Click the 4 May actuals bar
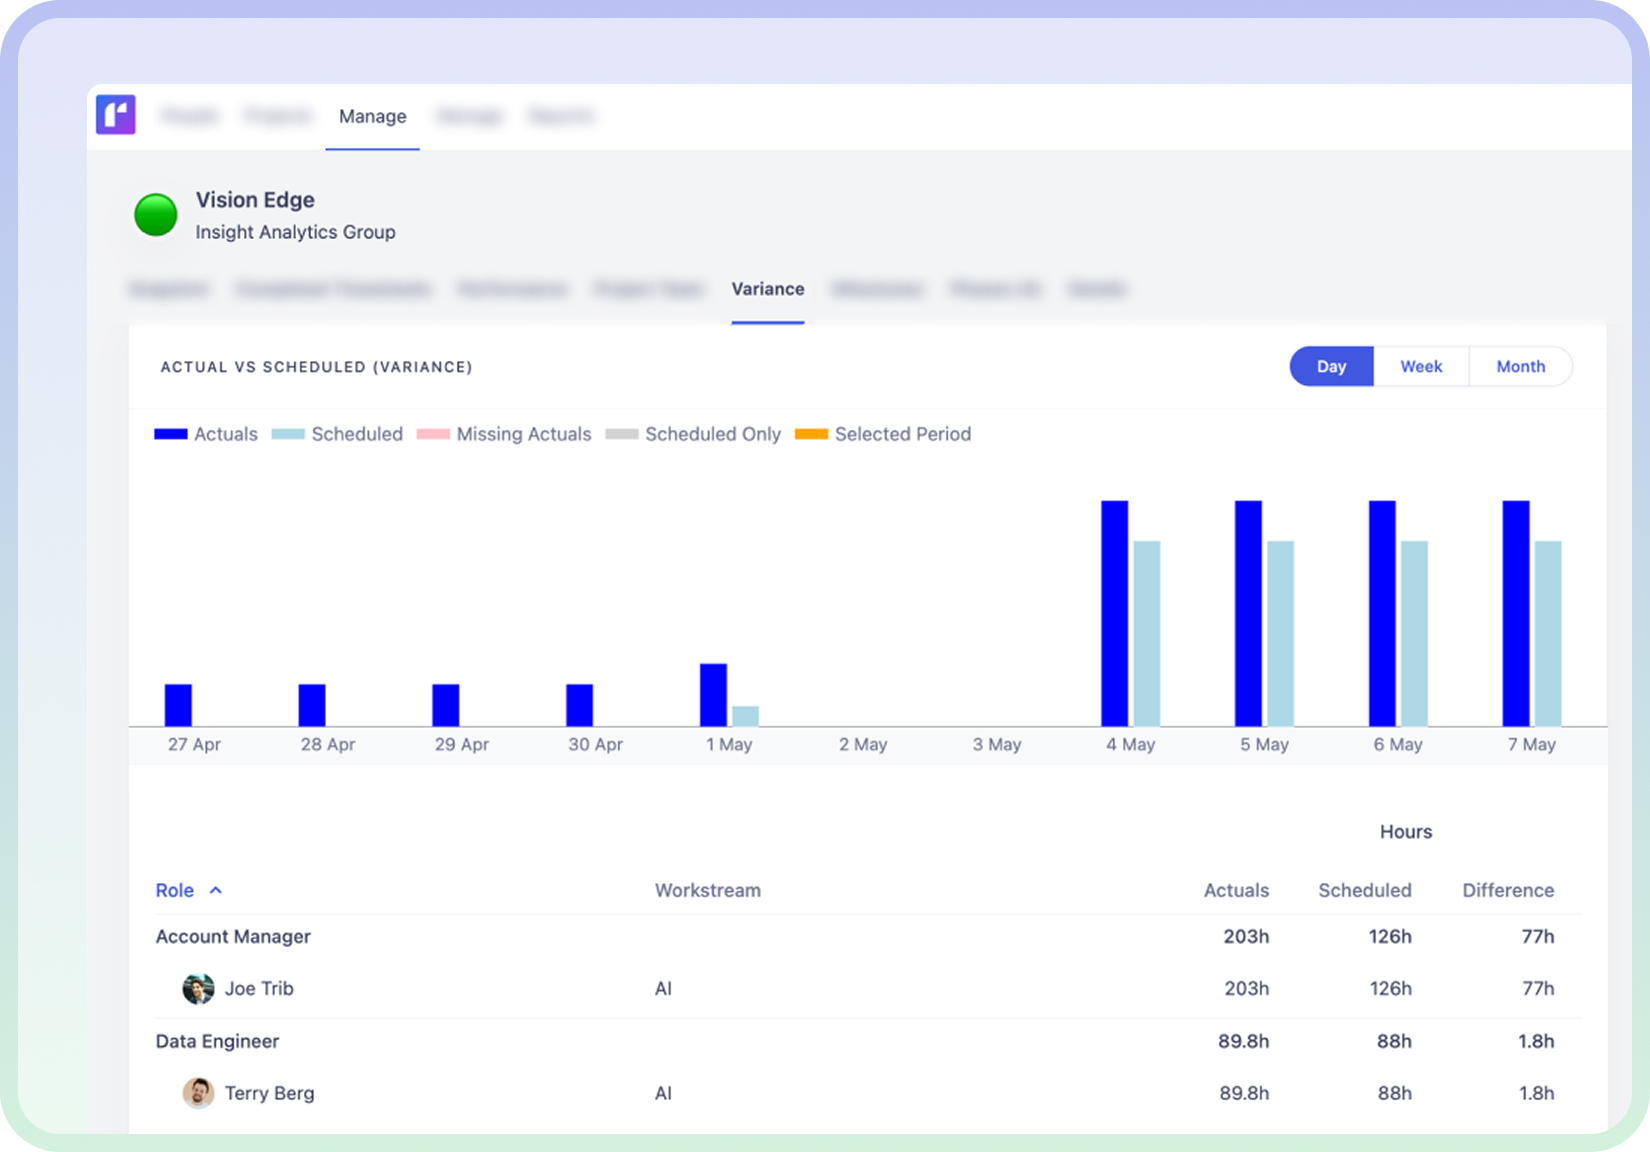 point(1115,613)
